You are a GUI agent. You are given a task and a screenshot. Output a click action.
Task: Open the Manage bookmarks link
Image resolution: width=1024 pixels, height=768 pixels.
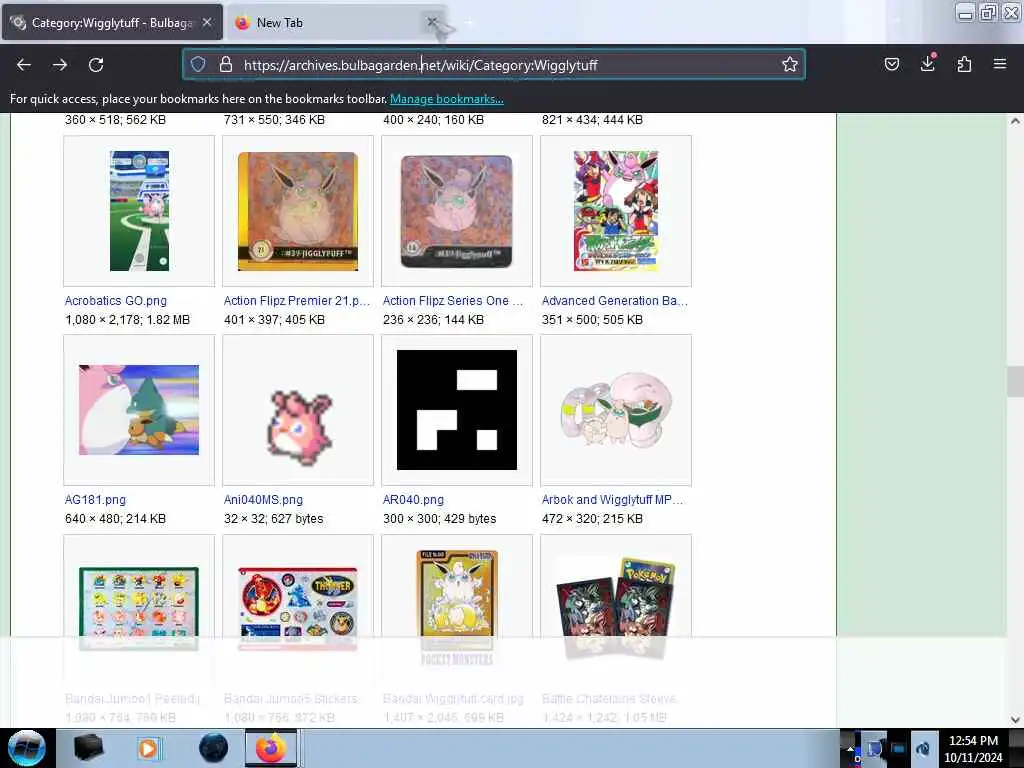point(447,99)
